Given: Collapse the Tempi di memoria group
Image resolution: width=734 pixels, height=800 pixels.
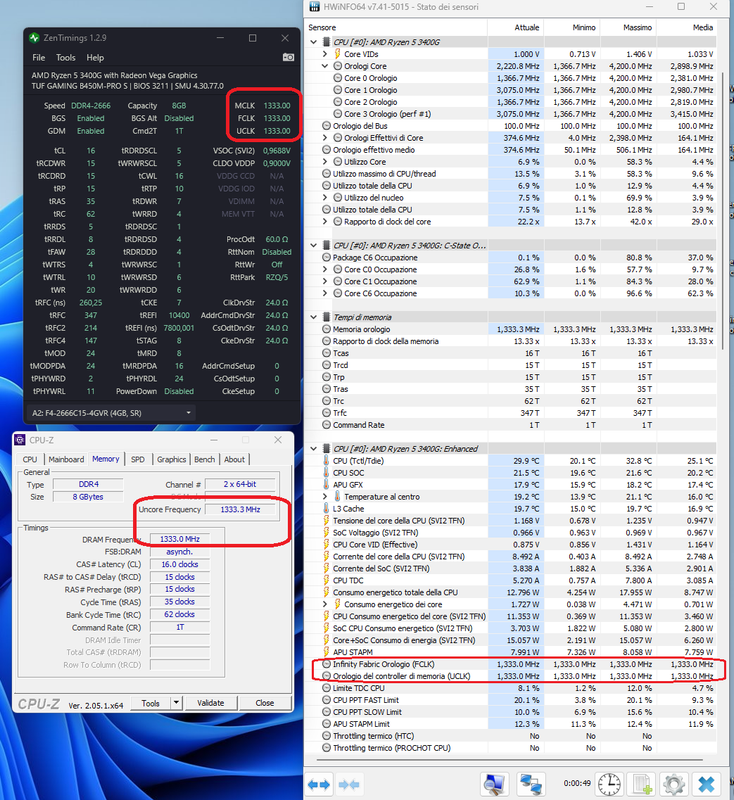Looking at the screenshot, I should click(314, 317).
